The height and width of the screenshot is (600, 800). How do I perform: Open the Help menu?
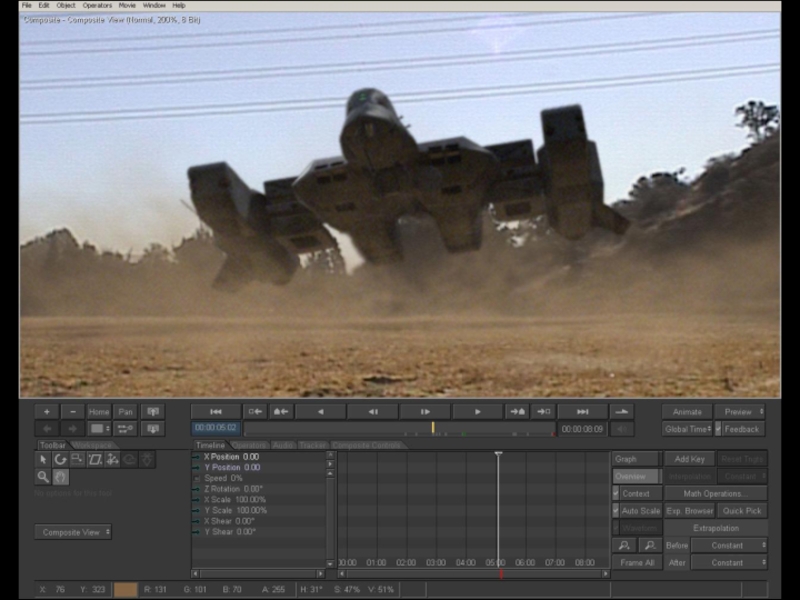pos(179,6)
